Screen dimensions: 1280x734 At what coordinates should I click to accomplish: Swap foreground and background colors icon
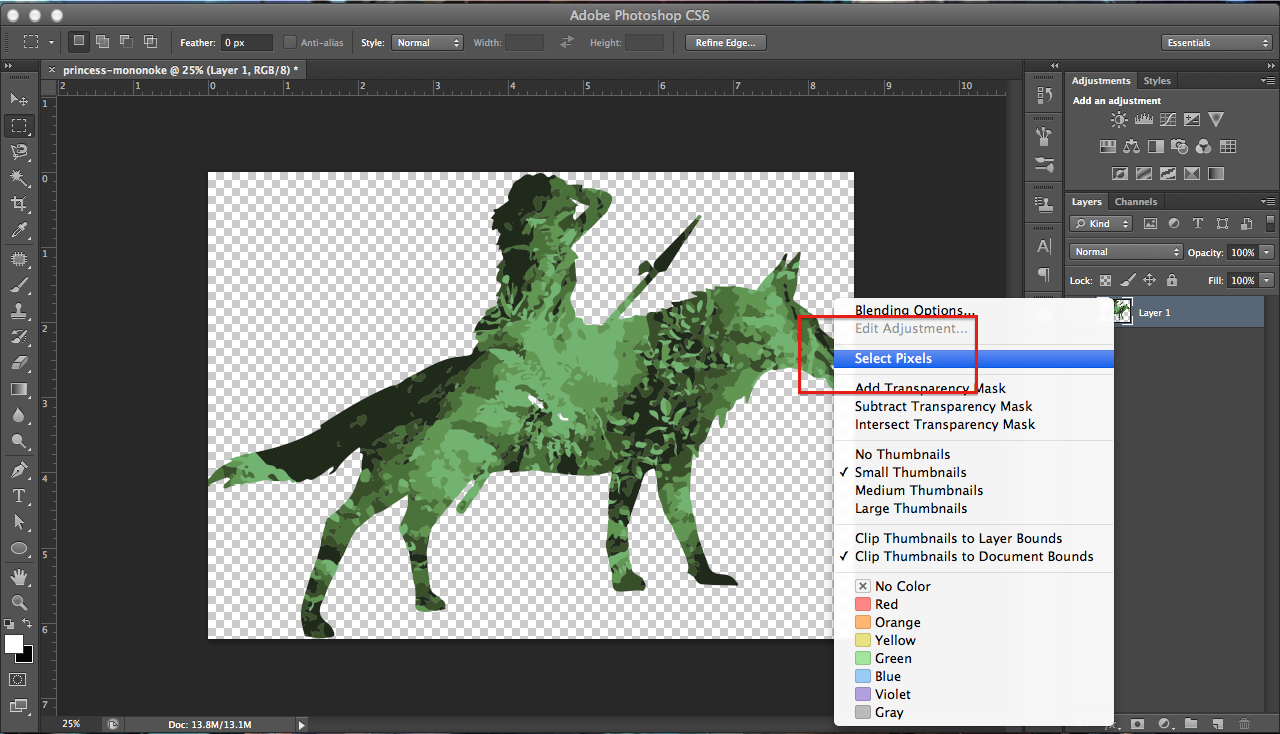[27, 625]
